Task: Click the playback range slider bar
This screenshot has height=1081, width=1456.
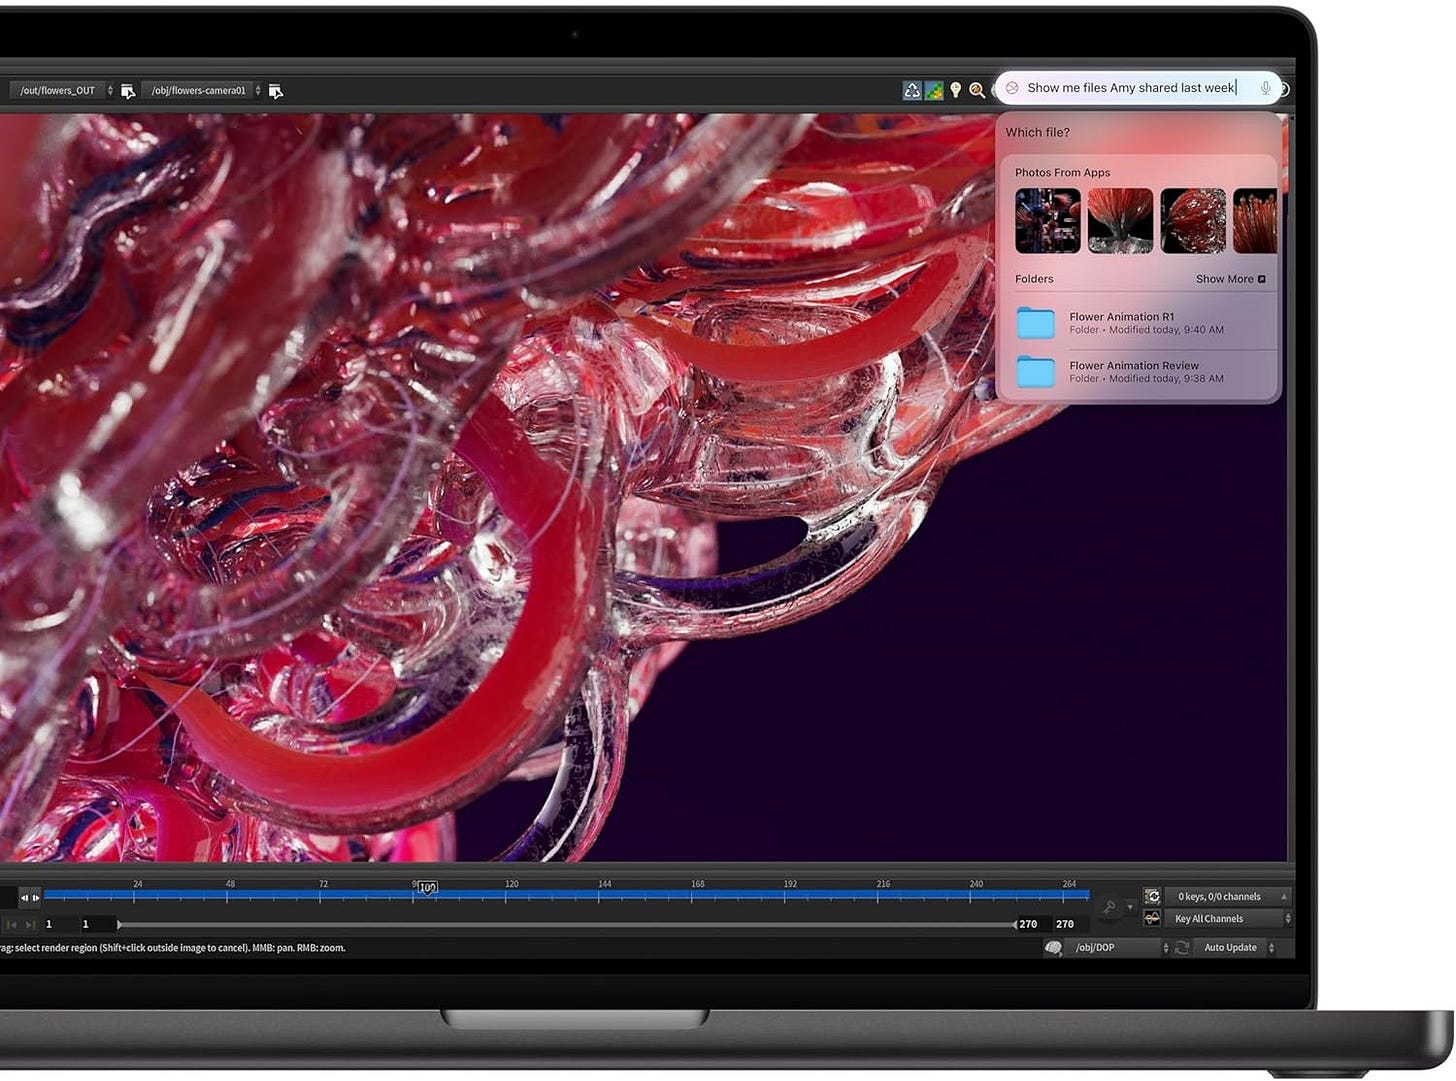Action: tap(567, 925)
